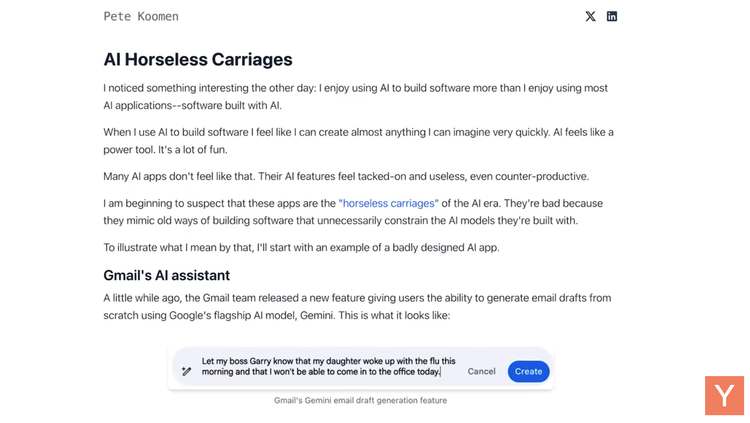The image size is (750, 423).
Task: Follow the "horseless carriages" hyperlink
Action: [388, 203]
